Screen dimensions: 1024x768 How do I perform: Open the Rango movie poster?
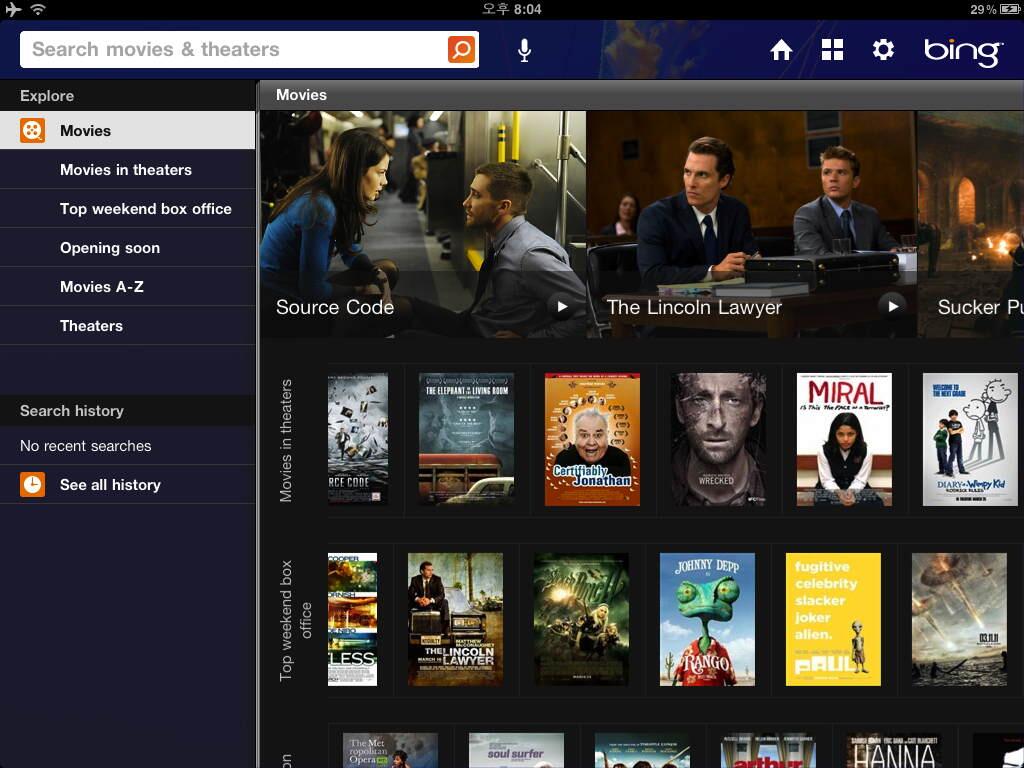(x=708, y=619)
